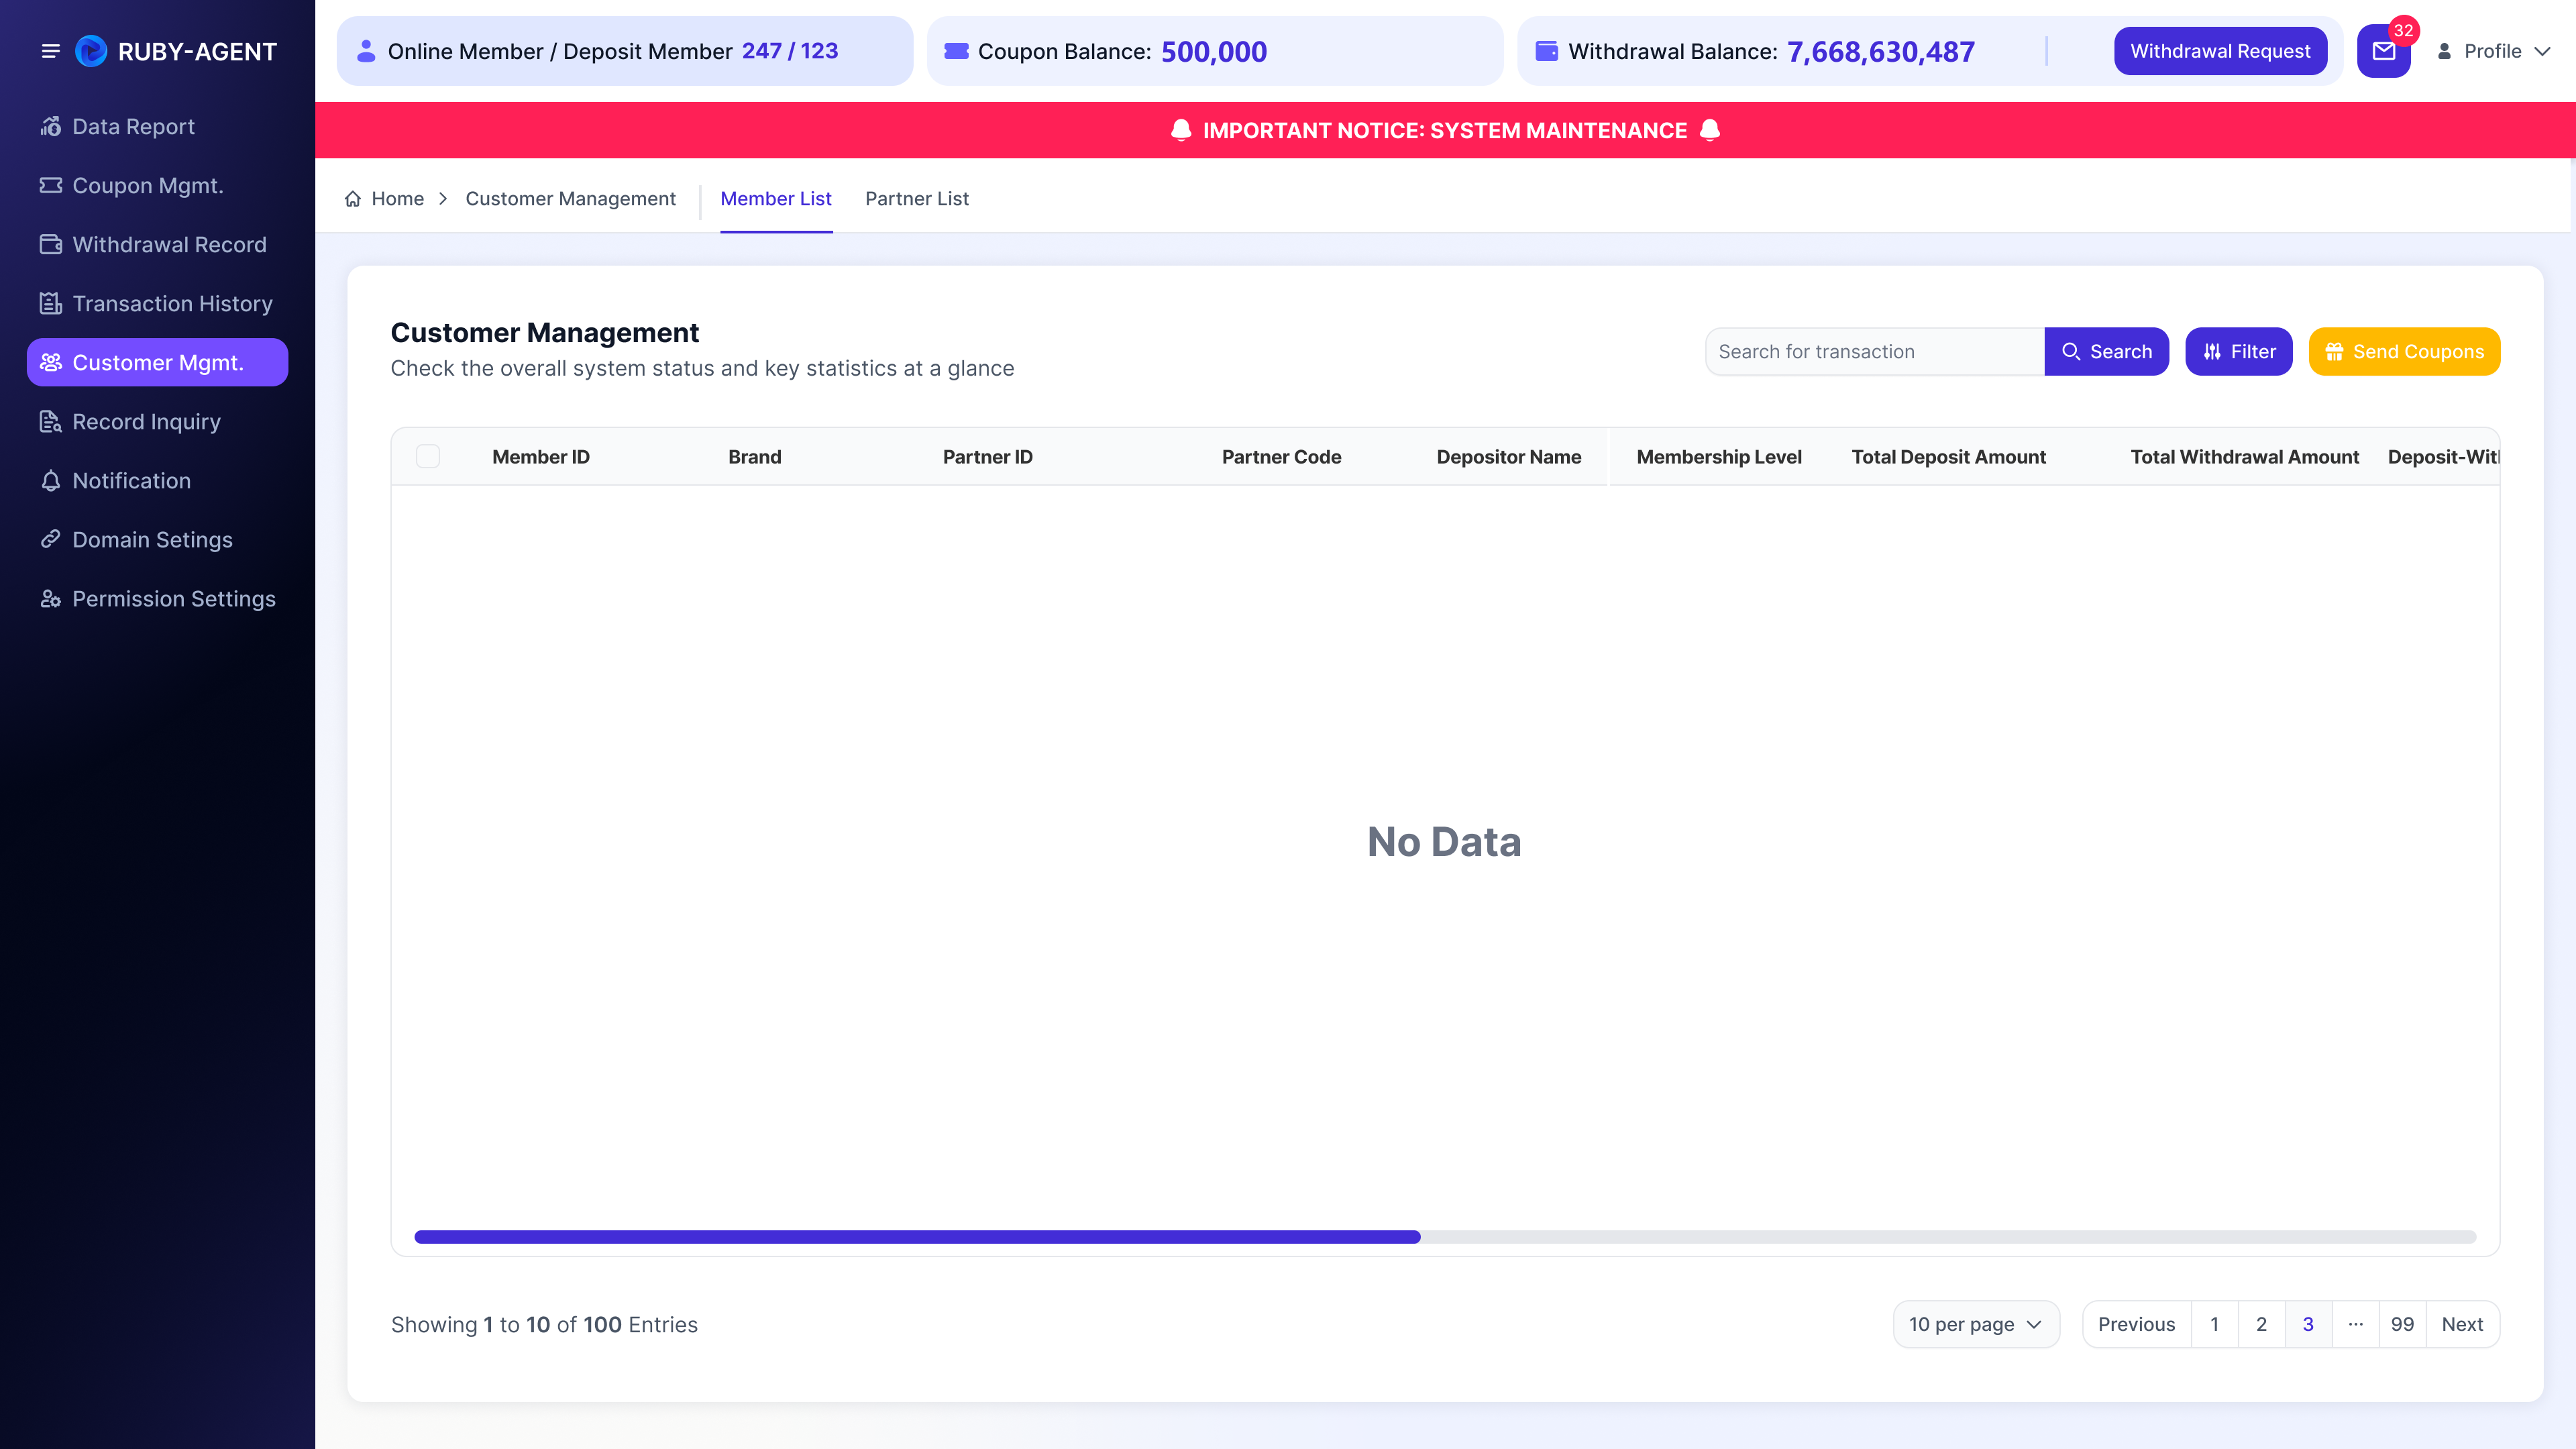
Task: Click the bell icon right of the notice
Action: point(1710,130)
